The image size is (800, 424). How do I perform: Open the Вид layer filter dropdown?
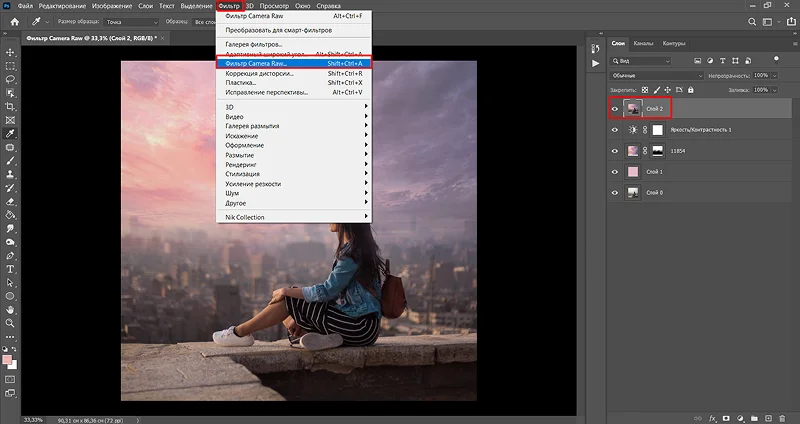coord(641,61)
